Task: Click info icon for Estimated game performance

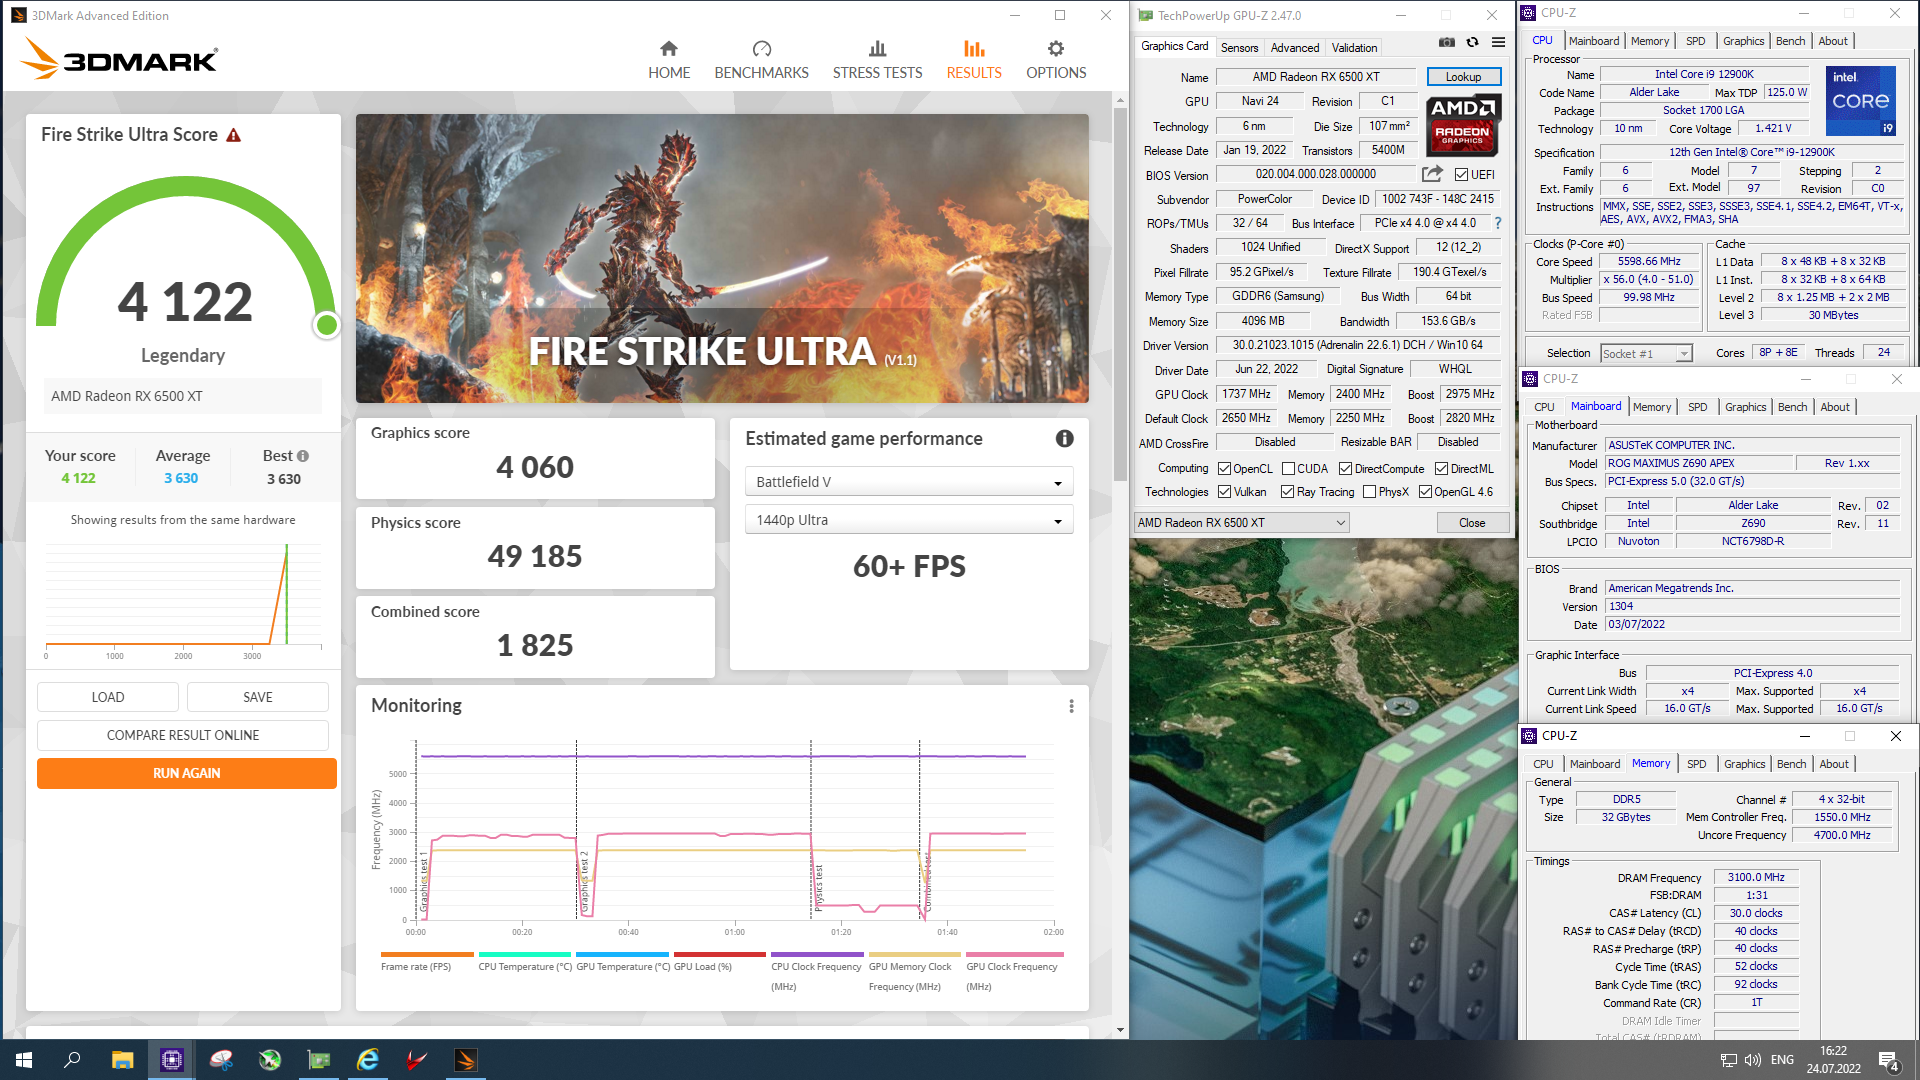Action: [1065, 439]
